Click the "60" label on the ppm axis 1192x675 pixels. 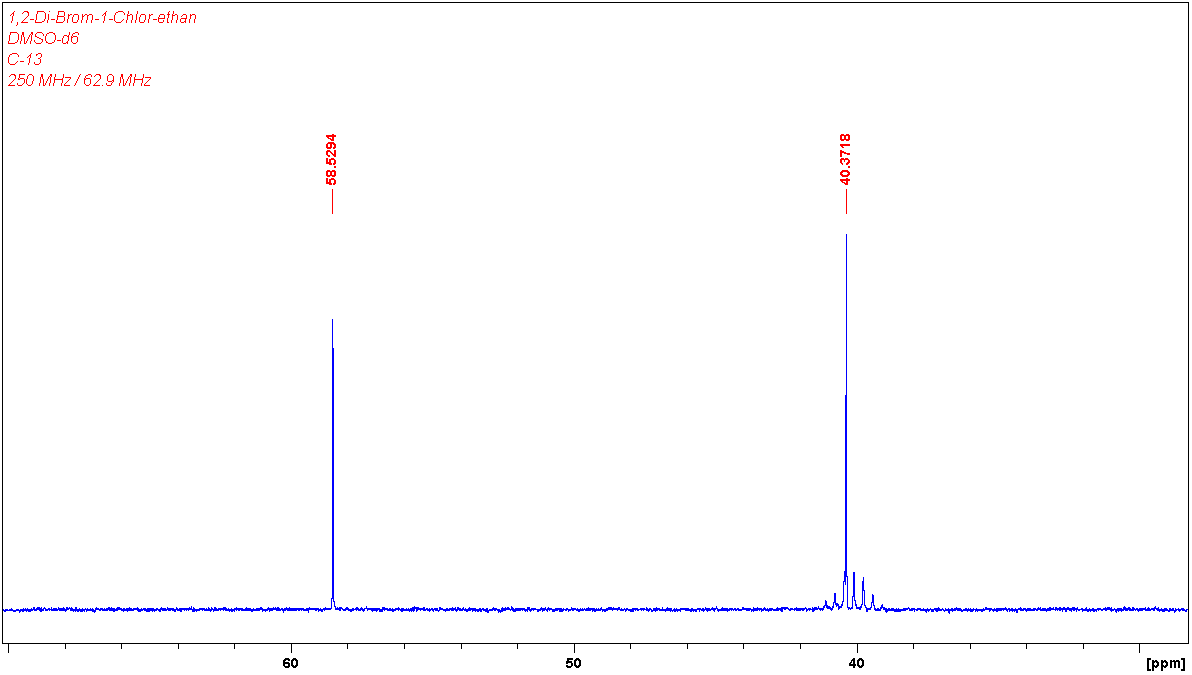291,662
